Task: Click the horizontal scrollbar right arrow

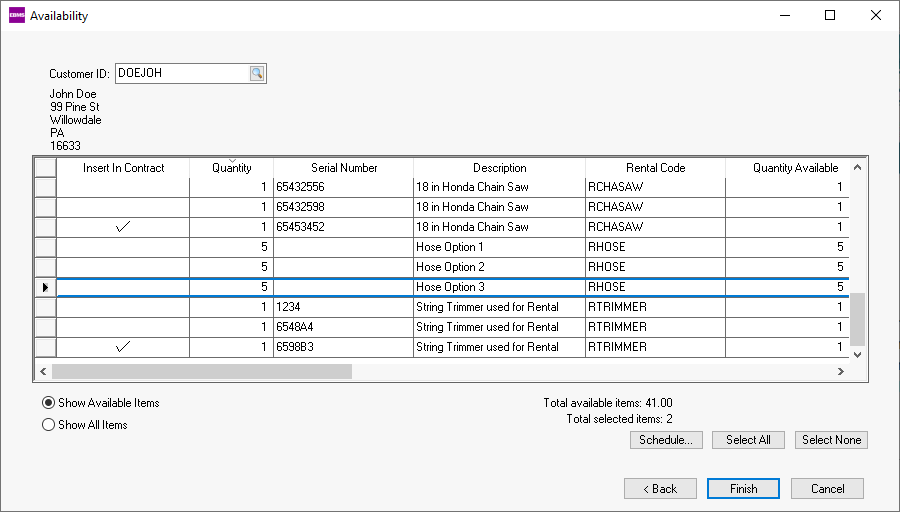Action: (841, 371)
